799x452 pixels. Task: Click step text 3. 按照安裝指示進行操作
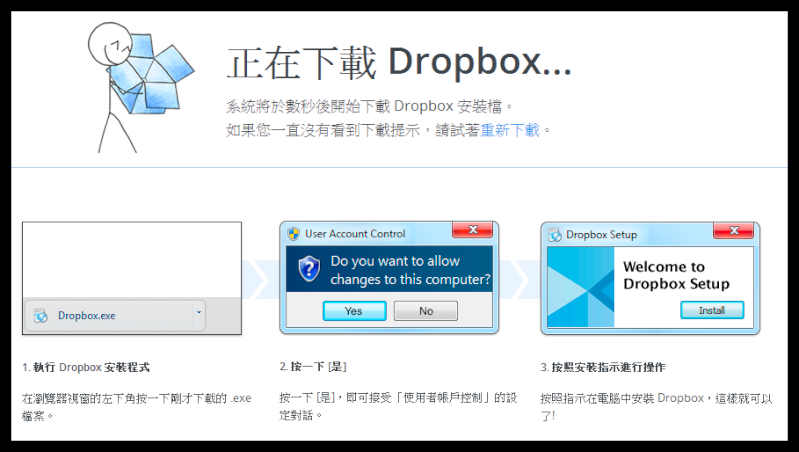point(603,367)
